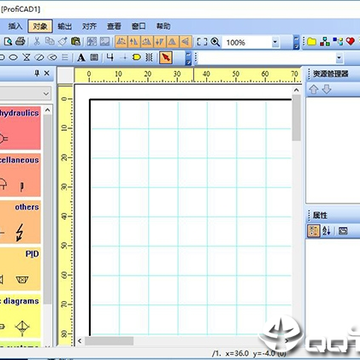Click the canvas vertical scrollbar thumb
The image size is (360, 360).
pyautogui.click(x=296, y=117)
